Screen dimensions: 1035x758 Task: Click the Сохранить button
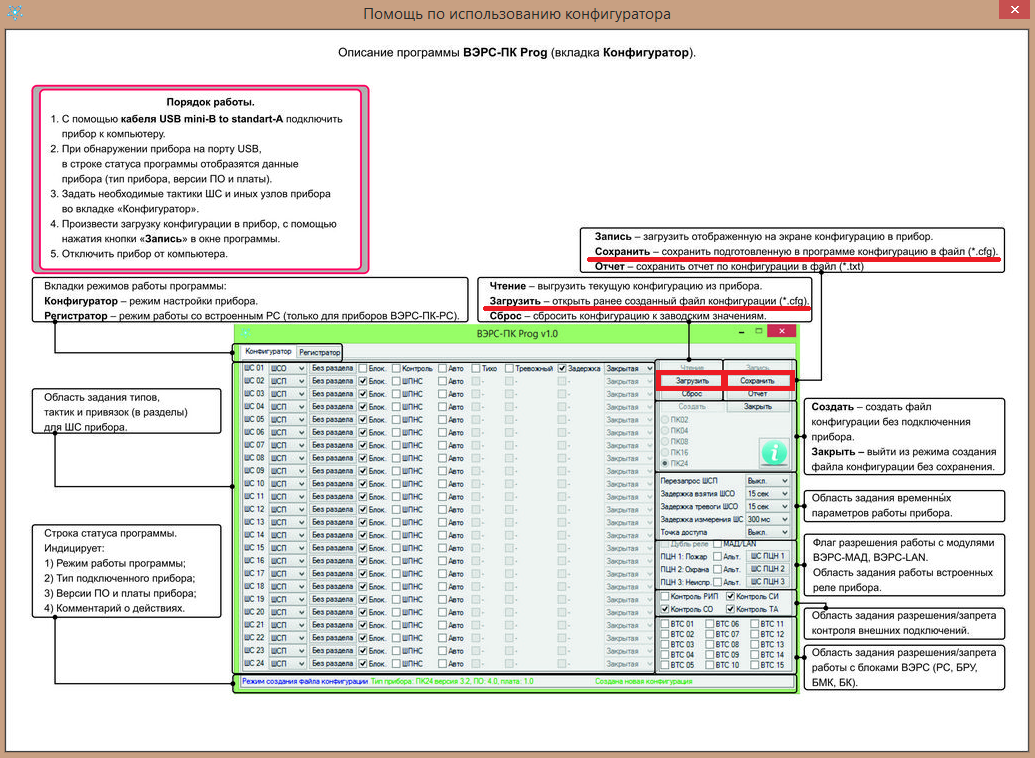[757, 381]
